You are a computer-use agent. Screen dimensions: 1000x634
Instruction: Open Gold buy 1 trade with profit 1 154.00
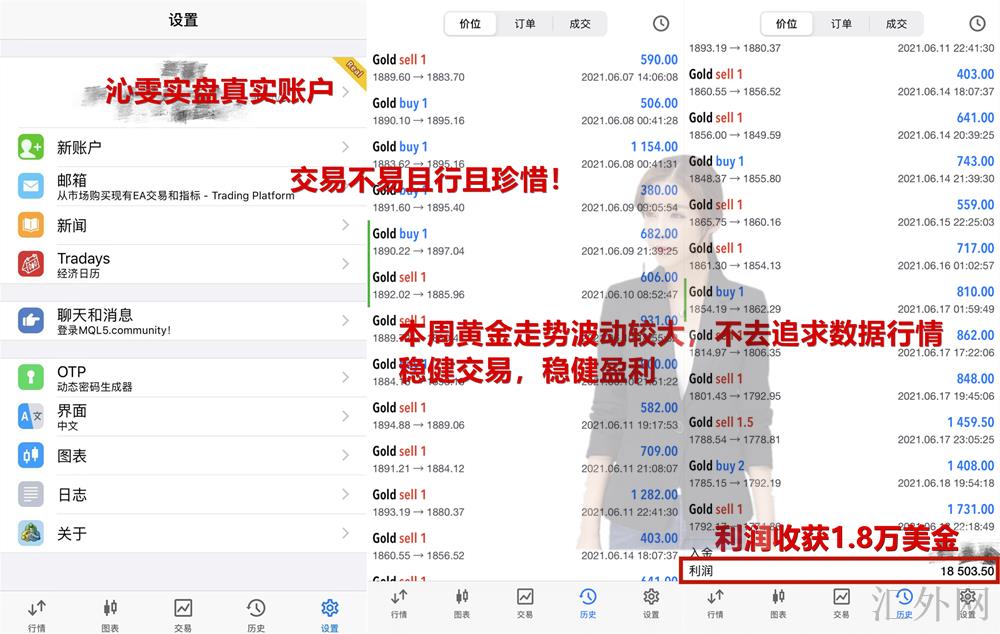[525, 154]
